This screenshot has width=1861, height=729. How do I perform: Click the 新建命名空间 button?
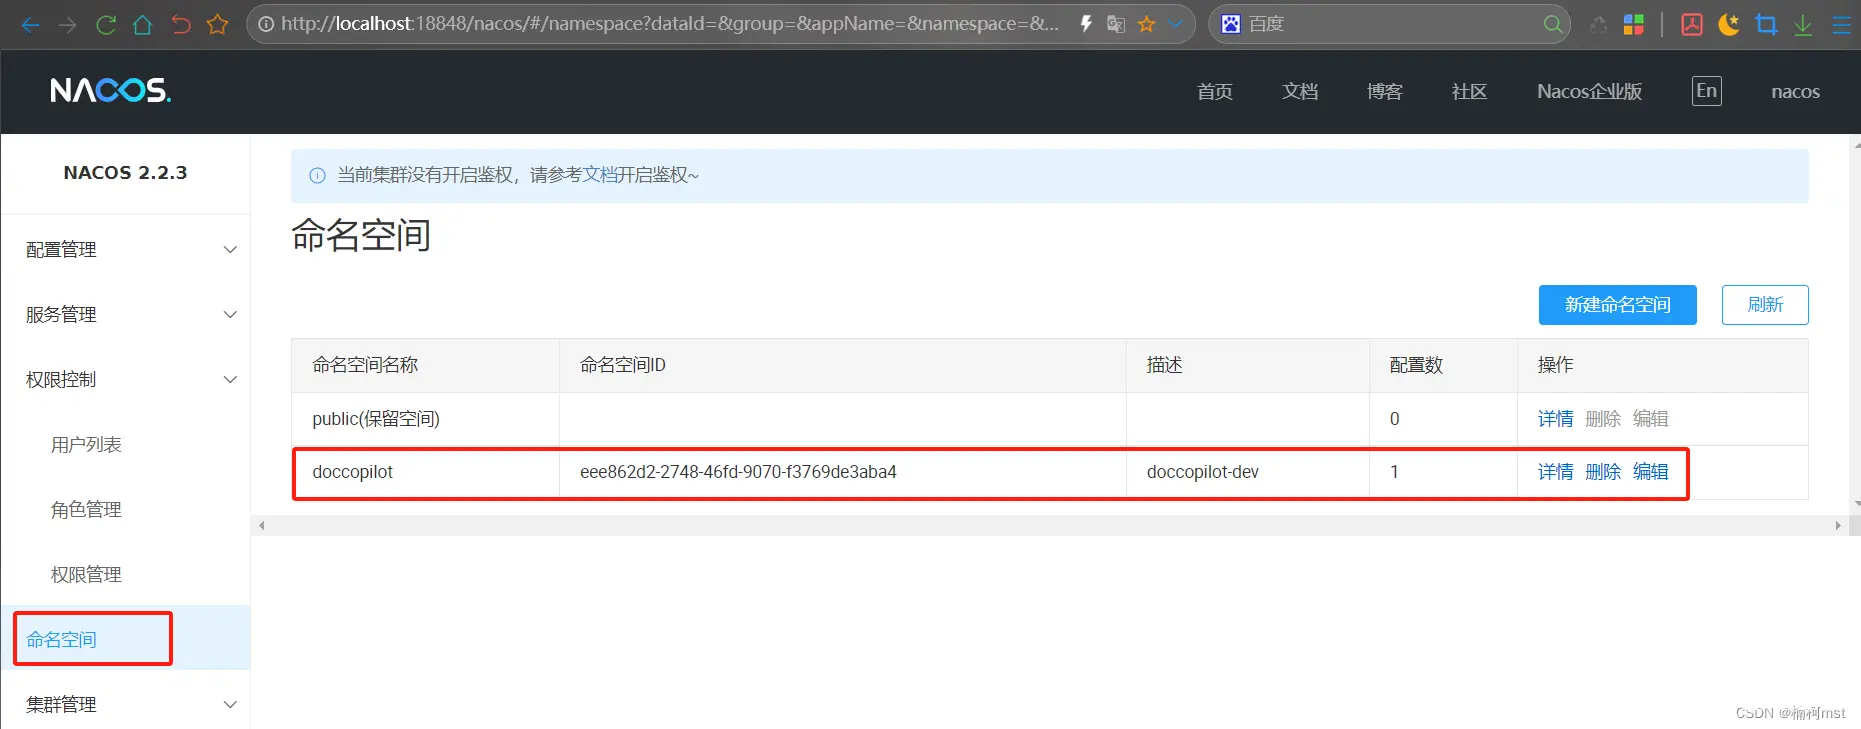tap(1617, 305)
